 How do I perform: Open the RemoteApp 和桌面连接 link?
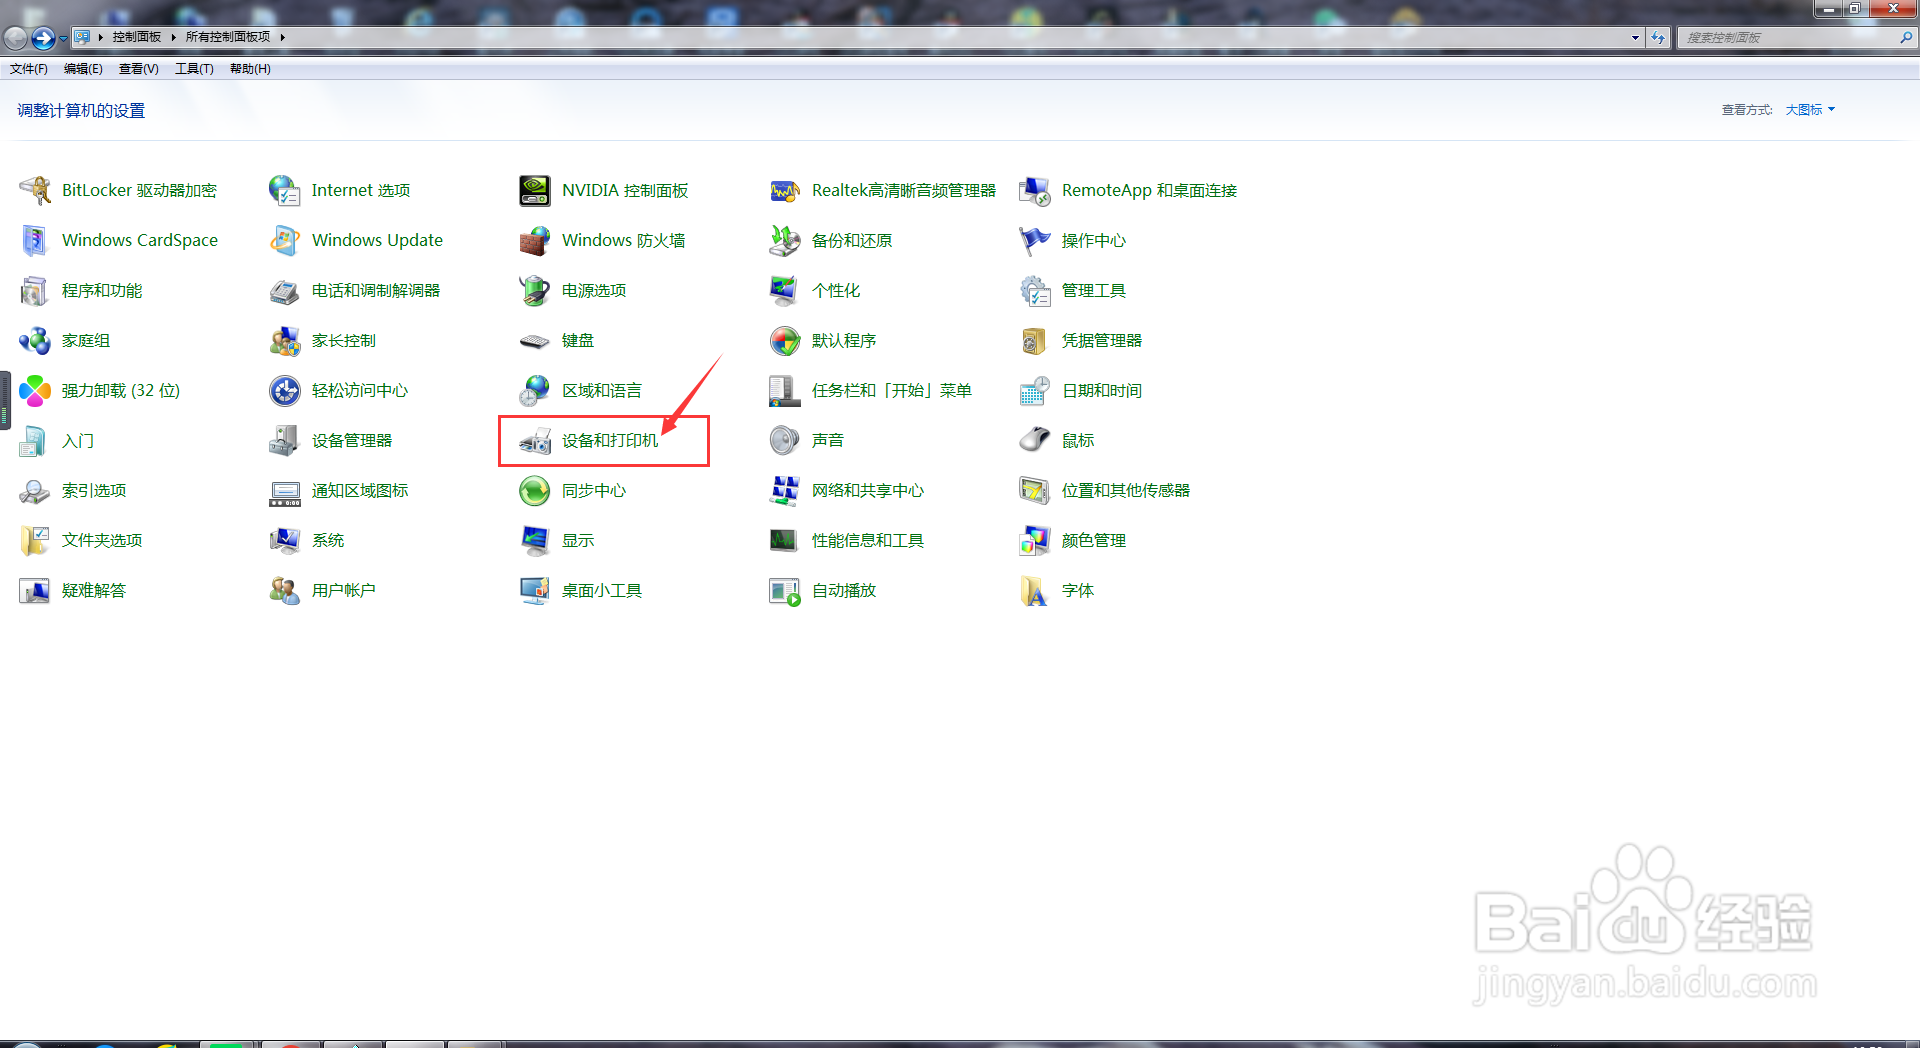pyautogui.click(x=1149, y=190)
